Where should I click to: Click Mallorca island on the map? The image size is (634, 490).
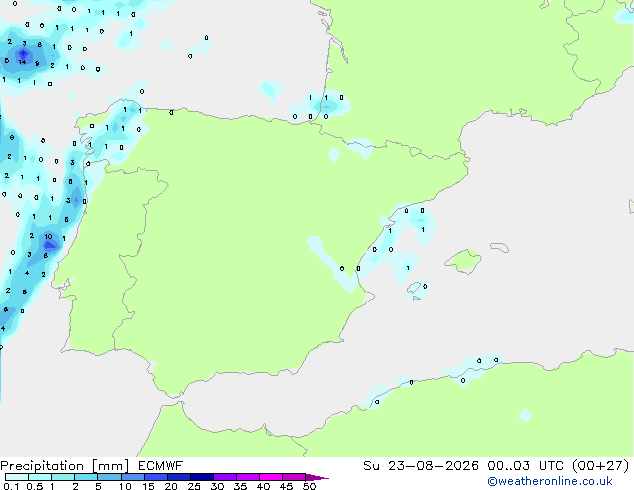[x=463, y=262]
